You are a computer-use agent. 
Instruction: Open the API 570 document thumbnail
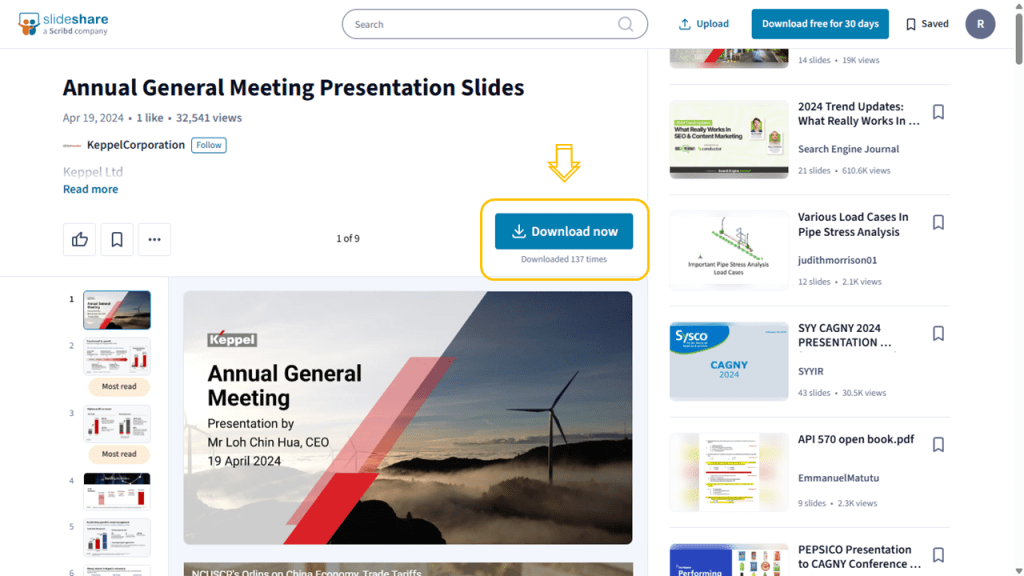pos(729,472)
